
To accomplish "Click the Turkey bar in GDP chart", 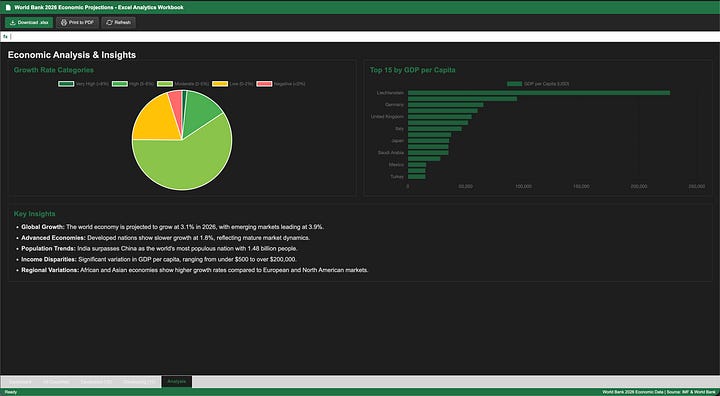I will click(x=416, y=176).
